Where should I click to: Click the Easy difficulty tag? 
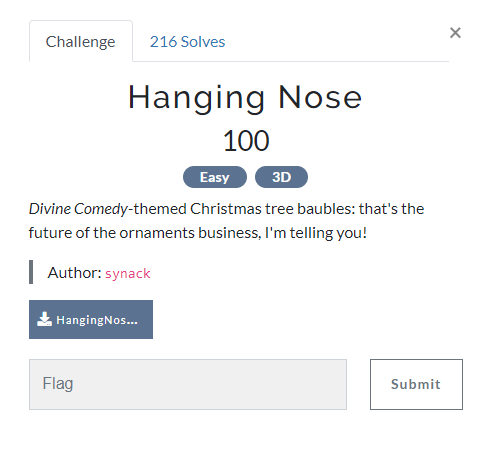[215, 177]
